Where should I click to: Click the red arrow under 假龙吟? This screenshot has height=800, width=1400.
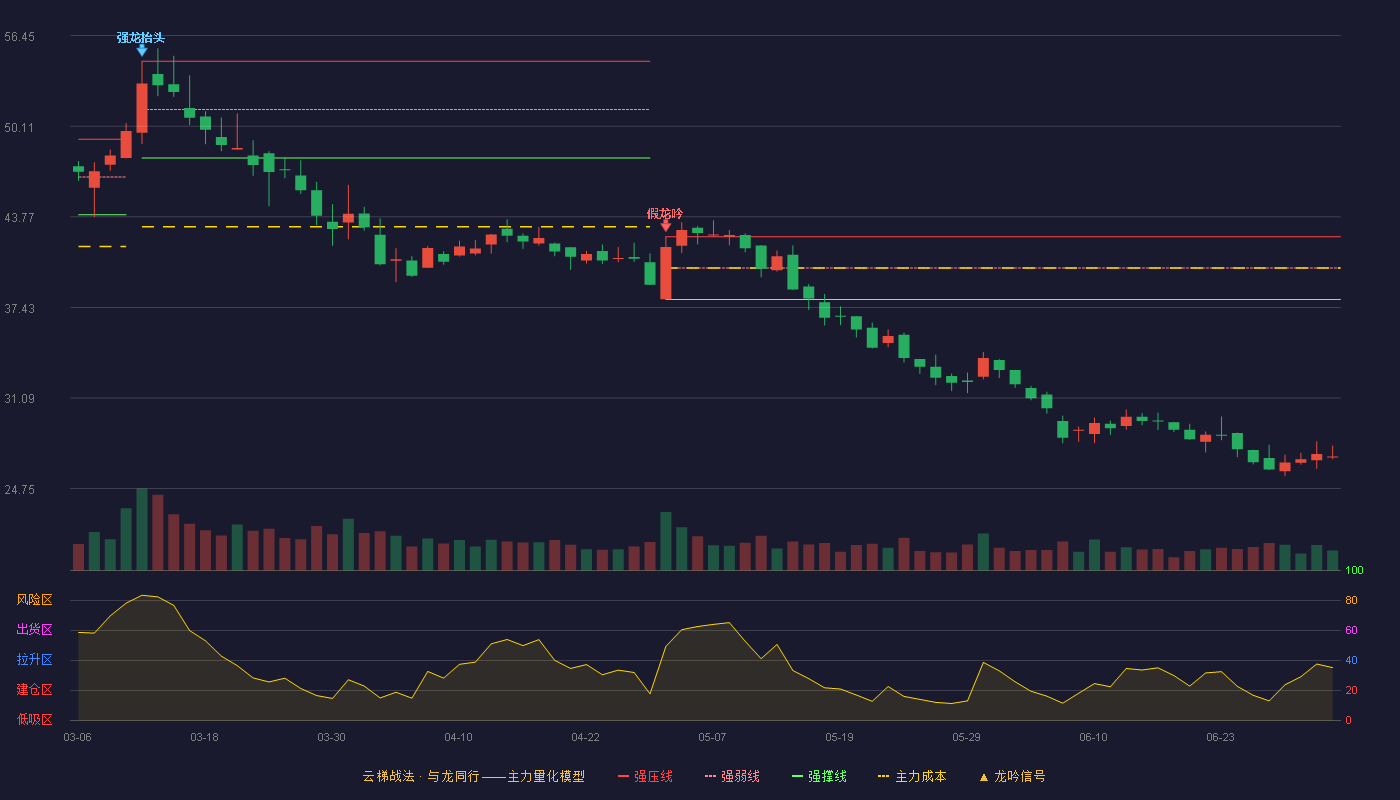point(666,226)
